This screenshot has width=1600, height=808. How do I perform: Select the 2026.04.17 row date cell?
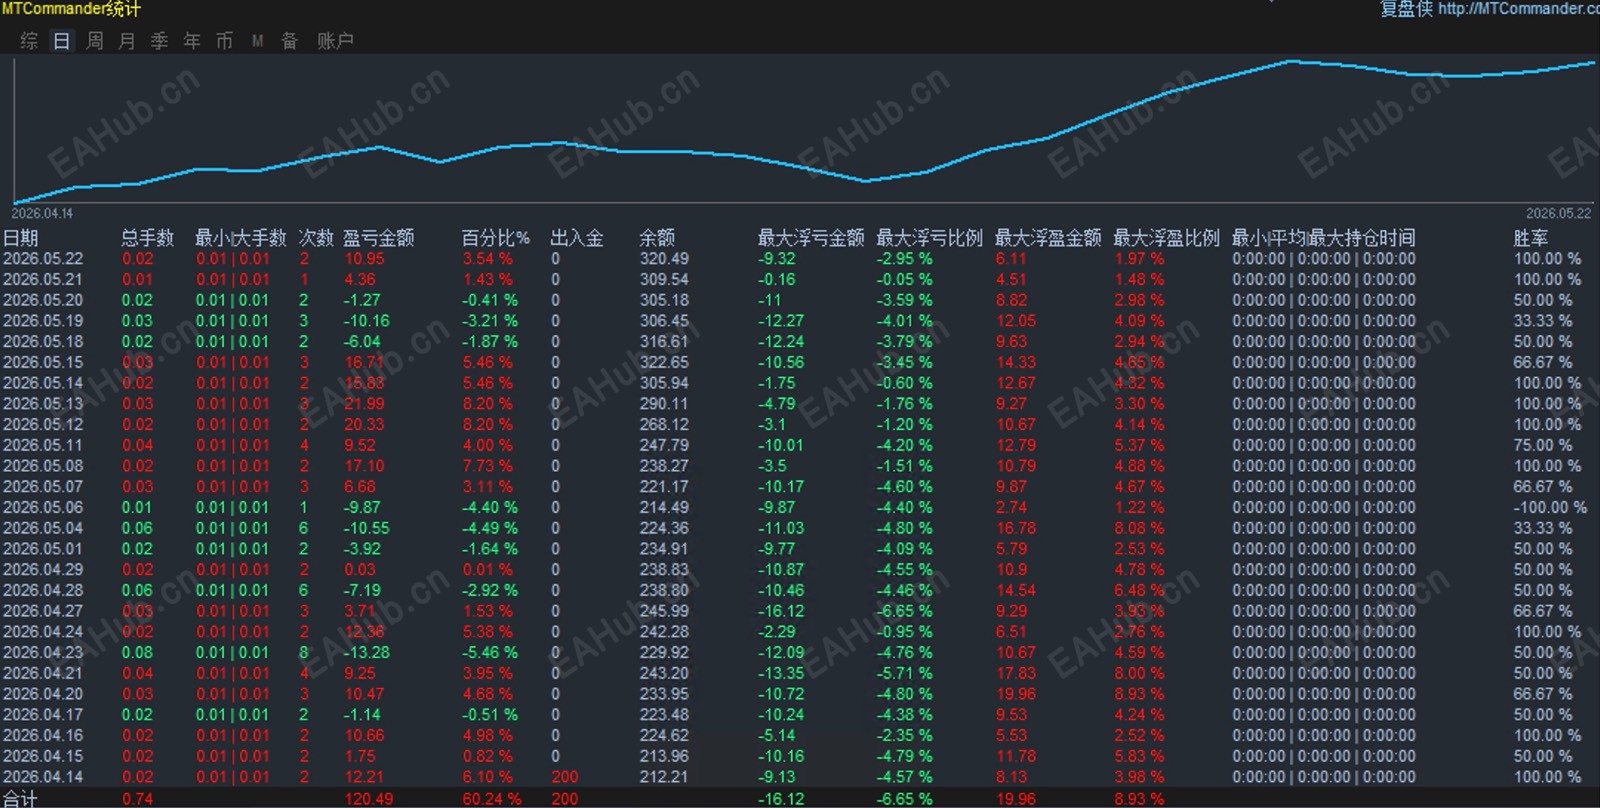[43, 715]
